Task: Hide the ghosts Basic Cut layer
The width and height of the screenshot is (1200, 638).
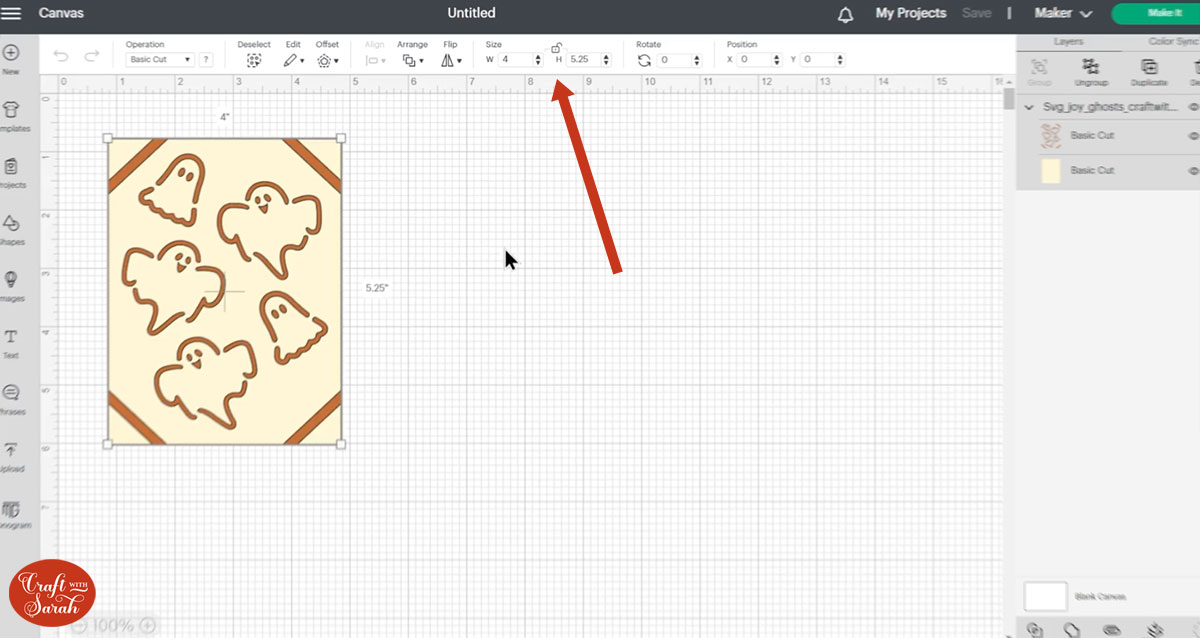Action: tap(1193, 135)
